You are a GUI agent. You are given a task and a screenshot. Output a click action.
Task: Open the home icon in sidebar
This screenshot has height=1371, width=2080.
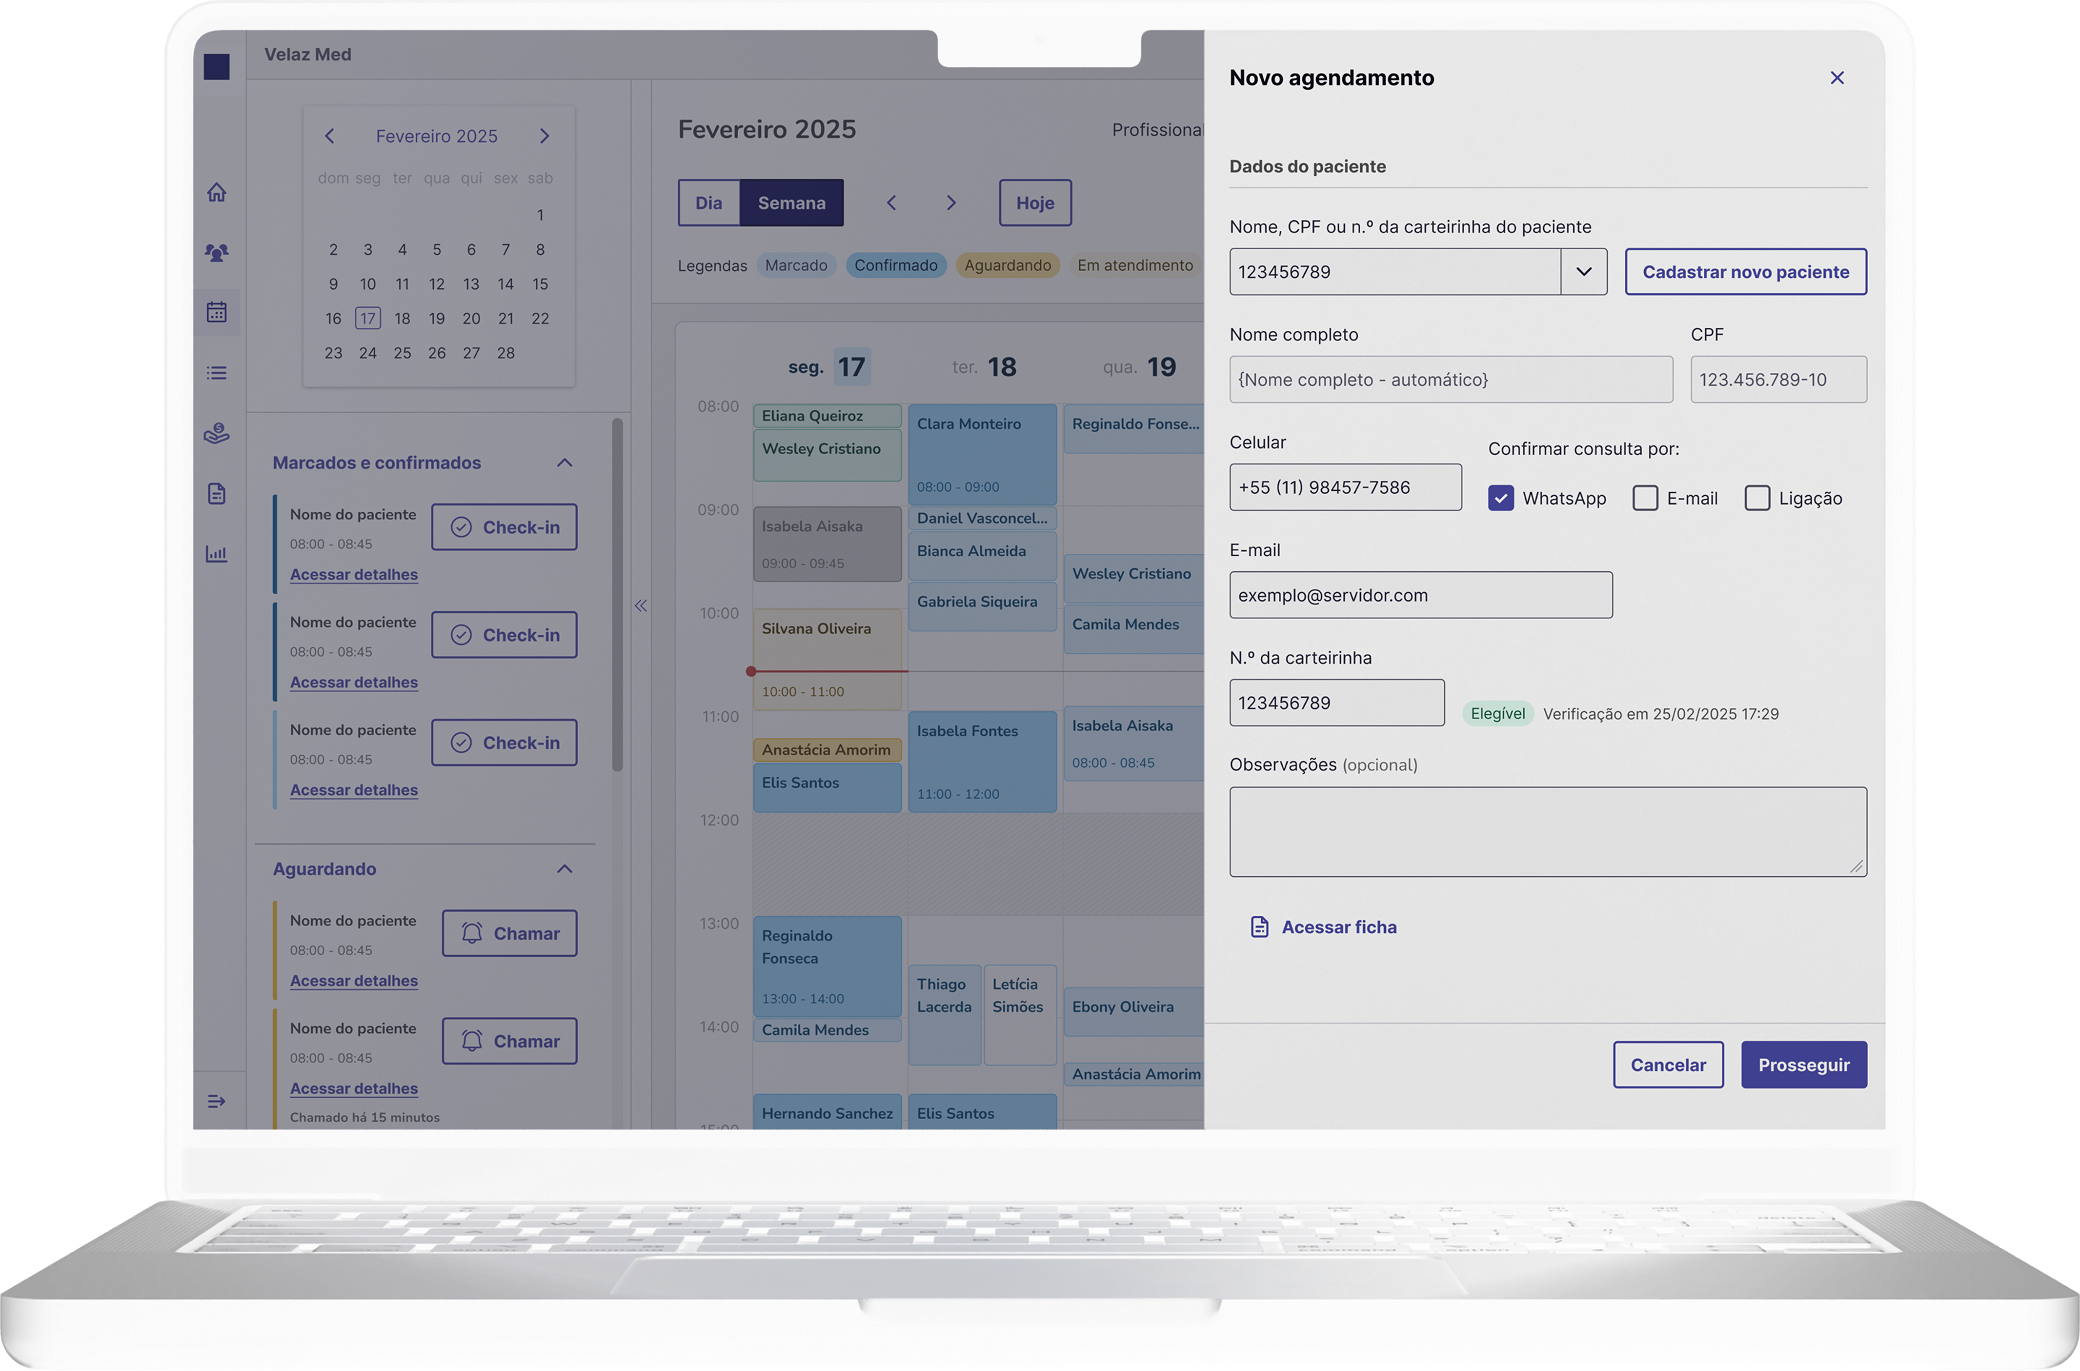tap(217, 192)
